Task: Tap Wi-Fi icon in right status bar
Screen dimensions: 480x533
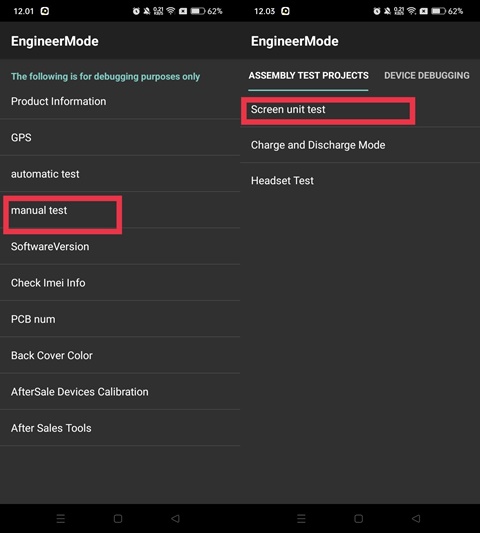Action: 411,11
